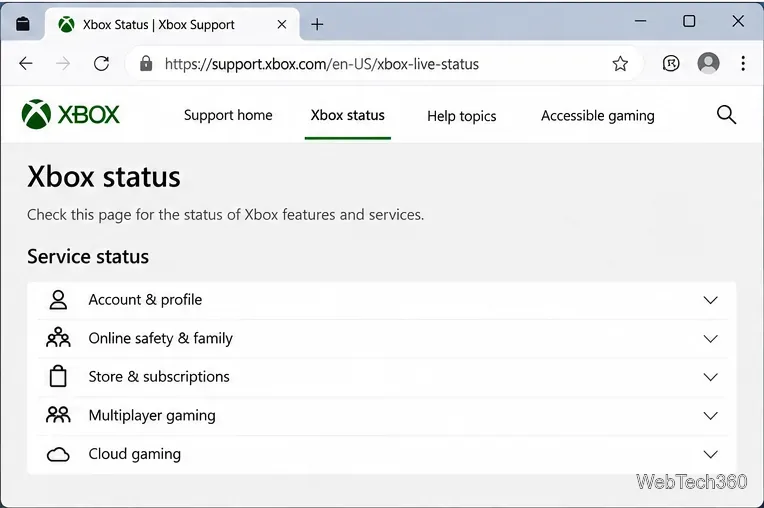The height and width of the screenshot is (508, 764).
Task: Open the site search magnifier icon
Action: tap(726, 115)
